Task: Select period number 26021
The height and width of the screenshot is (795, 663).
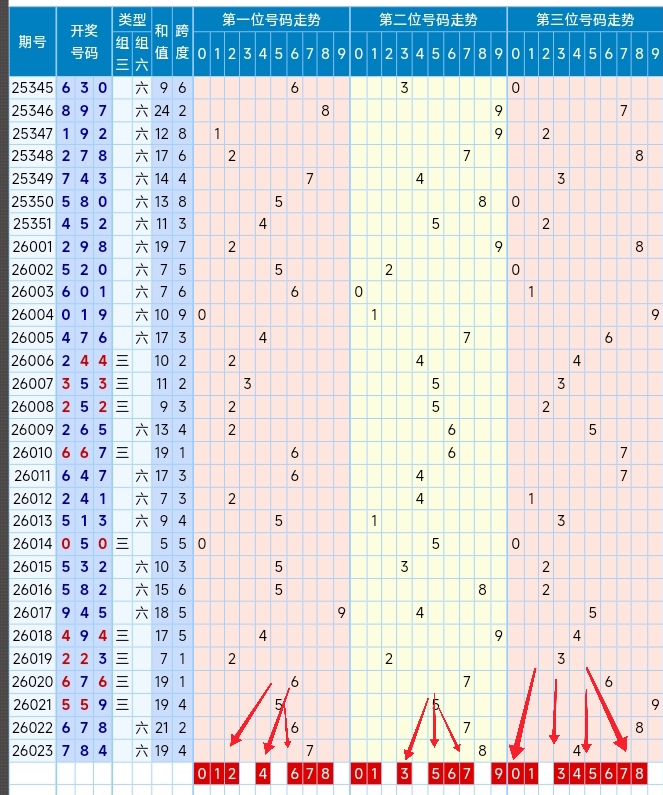Action: [32, 705]
